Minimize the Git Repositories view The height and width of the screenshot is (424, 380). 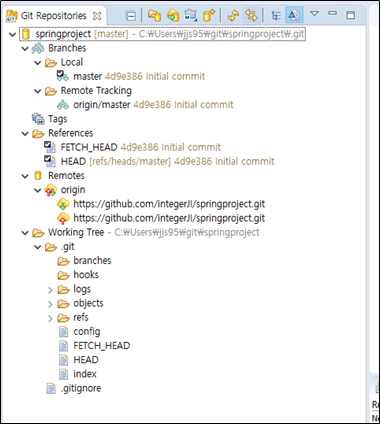(x=332, y=13)
